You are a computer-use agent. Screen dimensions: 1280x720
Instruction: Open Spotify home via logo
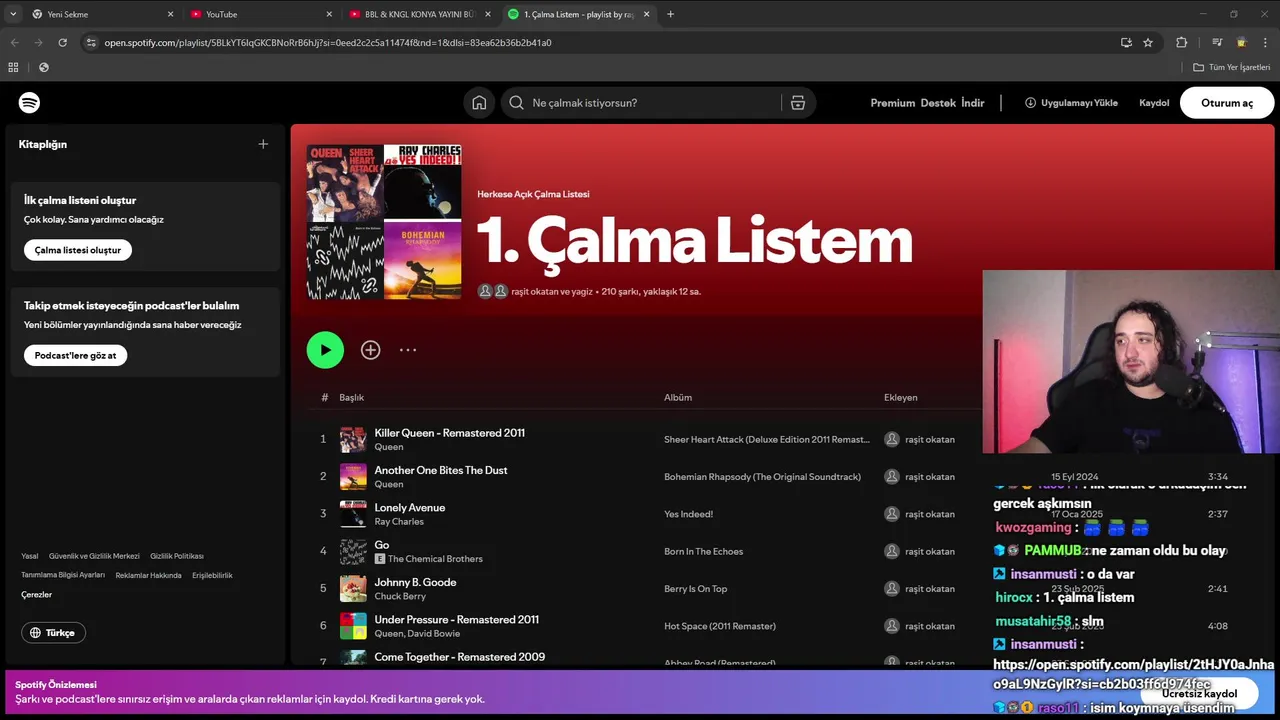coord(29,103)
